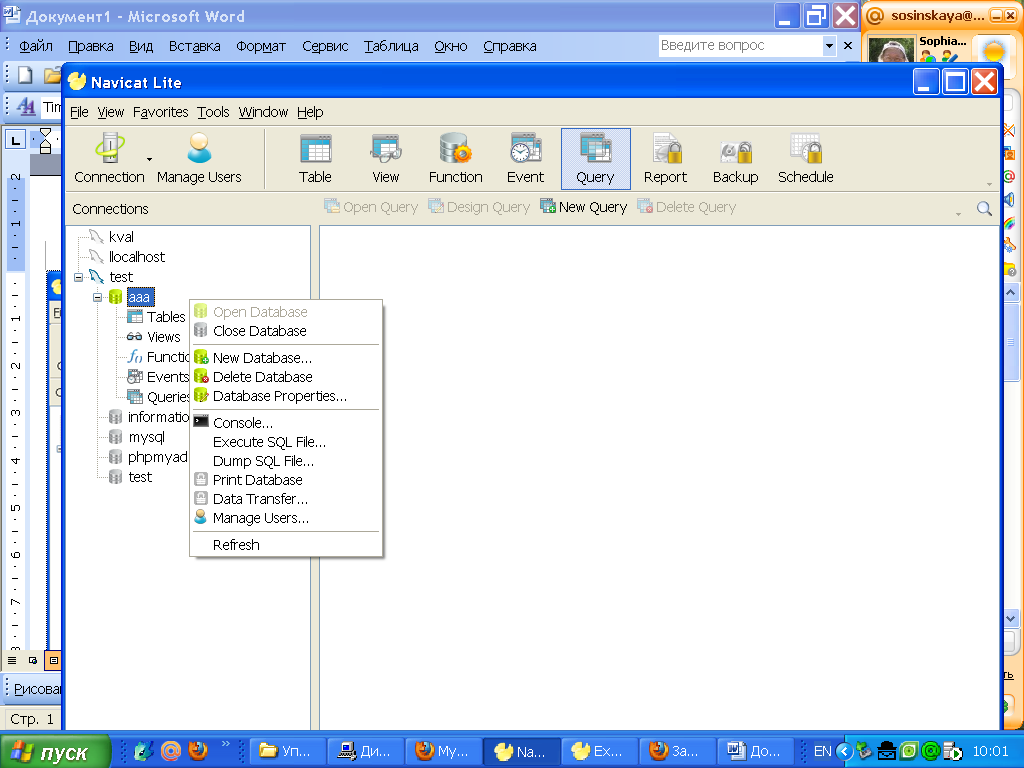Open Word Вставка menu
Image resolution: width=1024 pixels, height=768 pixels.
point(195,46)
